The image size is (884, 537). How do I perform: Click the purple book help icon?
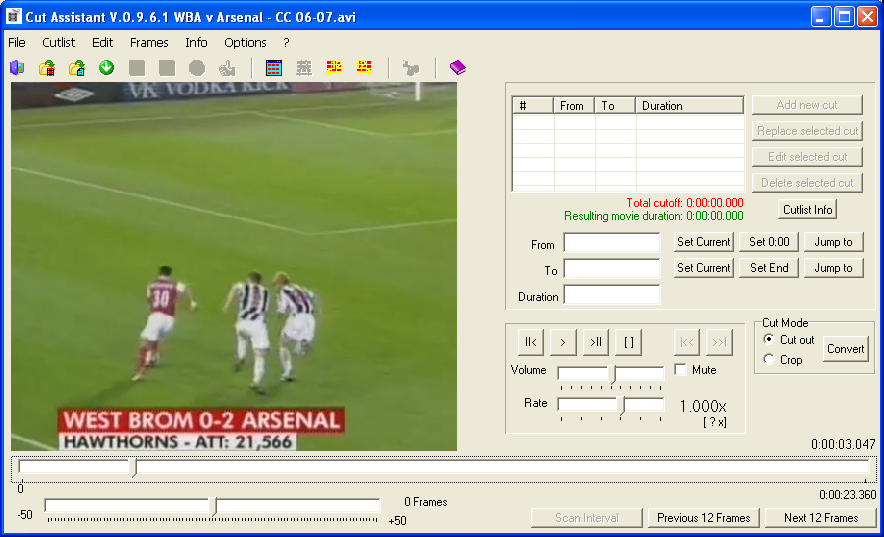pyautogui.click(x=457, y=68)
